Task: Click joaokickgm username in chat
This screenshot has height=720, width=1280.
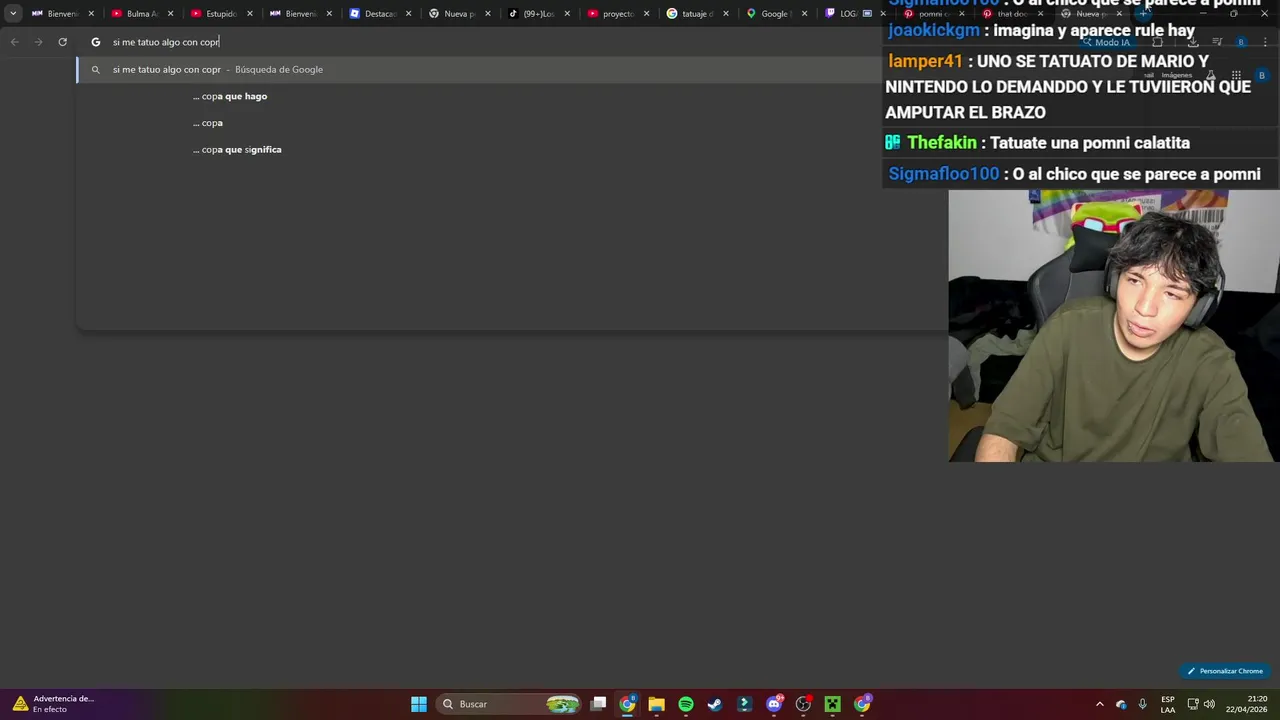Action: (x=934, y=30)
